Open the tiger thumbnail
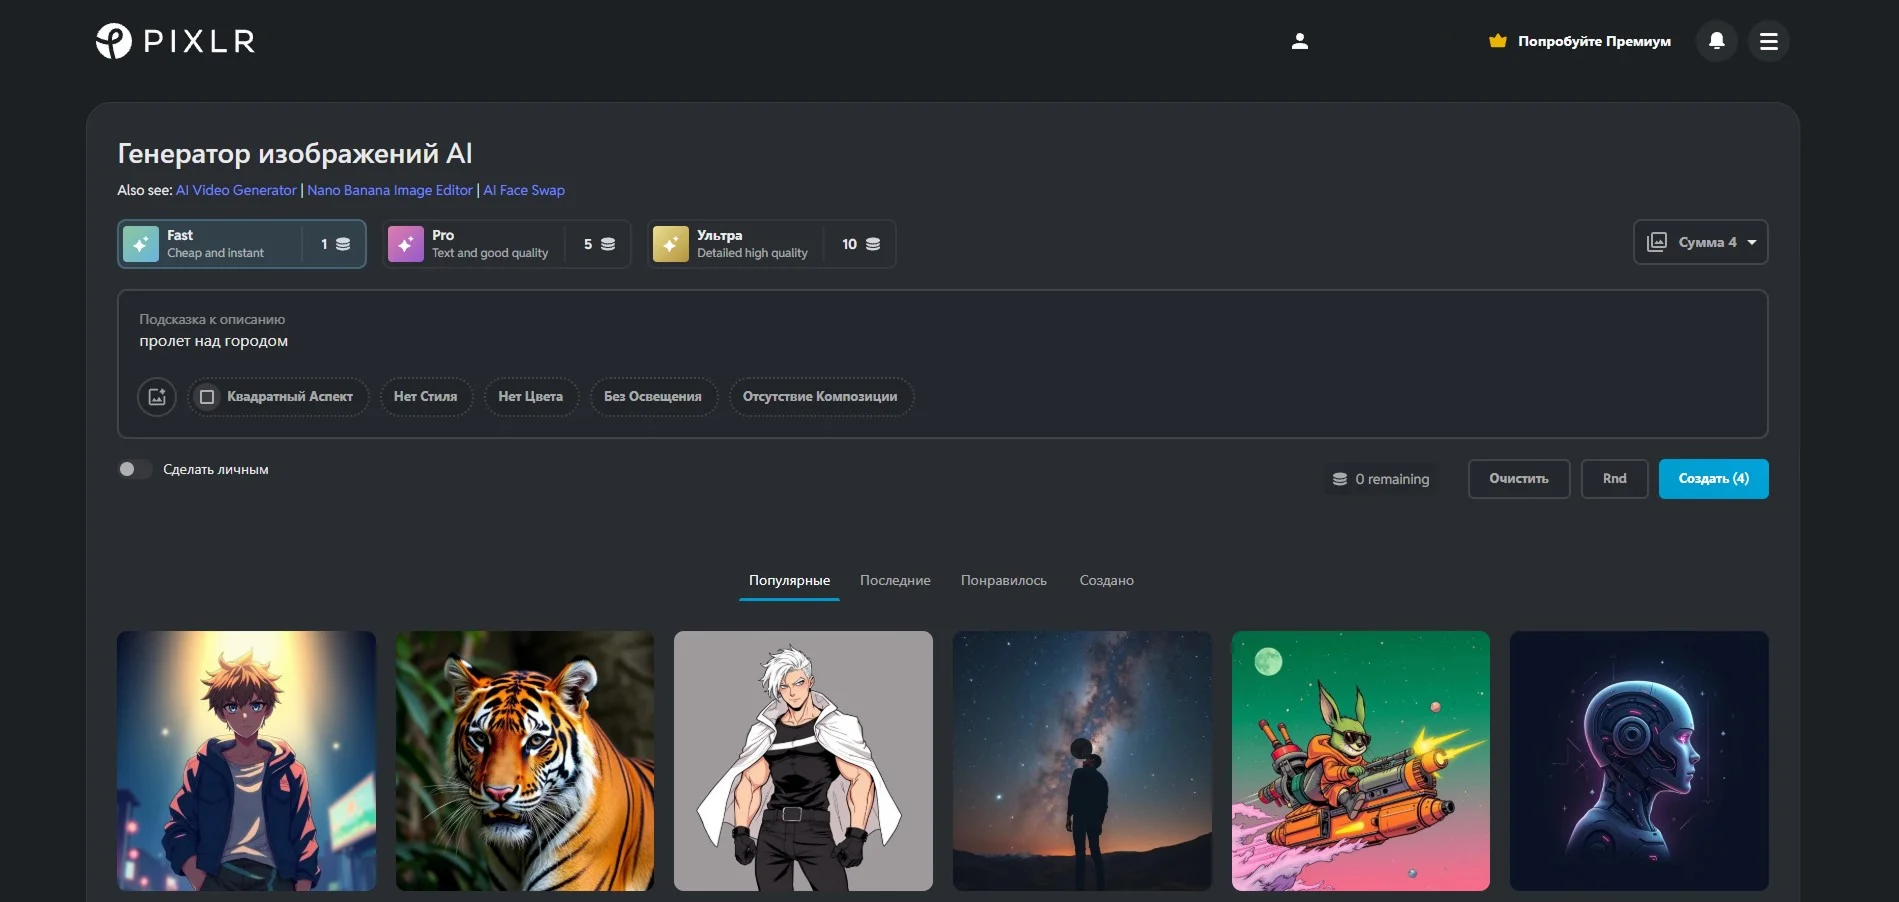1899x902 pixels. (x=525, y=761)
